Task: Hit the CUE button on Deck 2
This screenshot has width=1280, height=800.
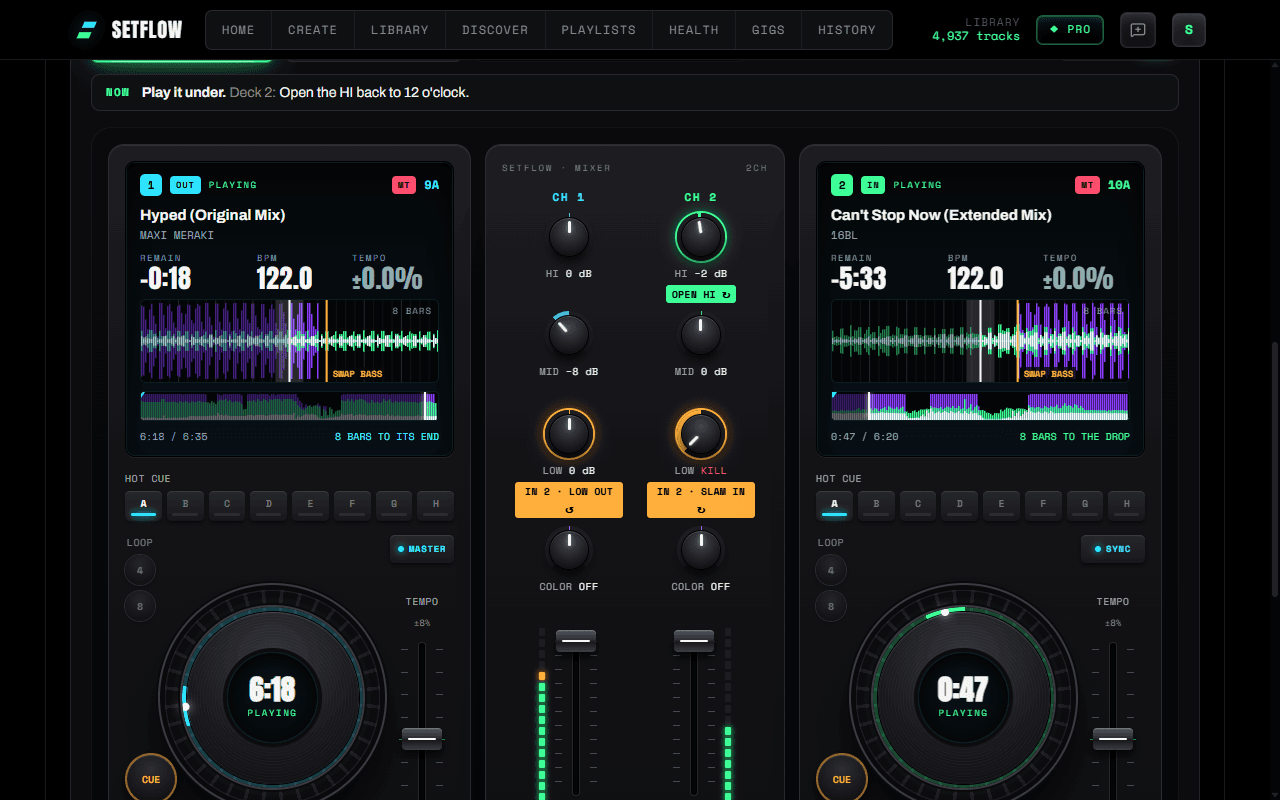Action: (842, 779)
